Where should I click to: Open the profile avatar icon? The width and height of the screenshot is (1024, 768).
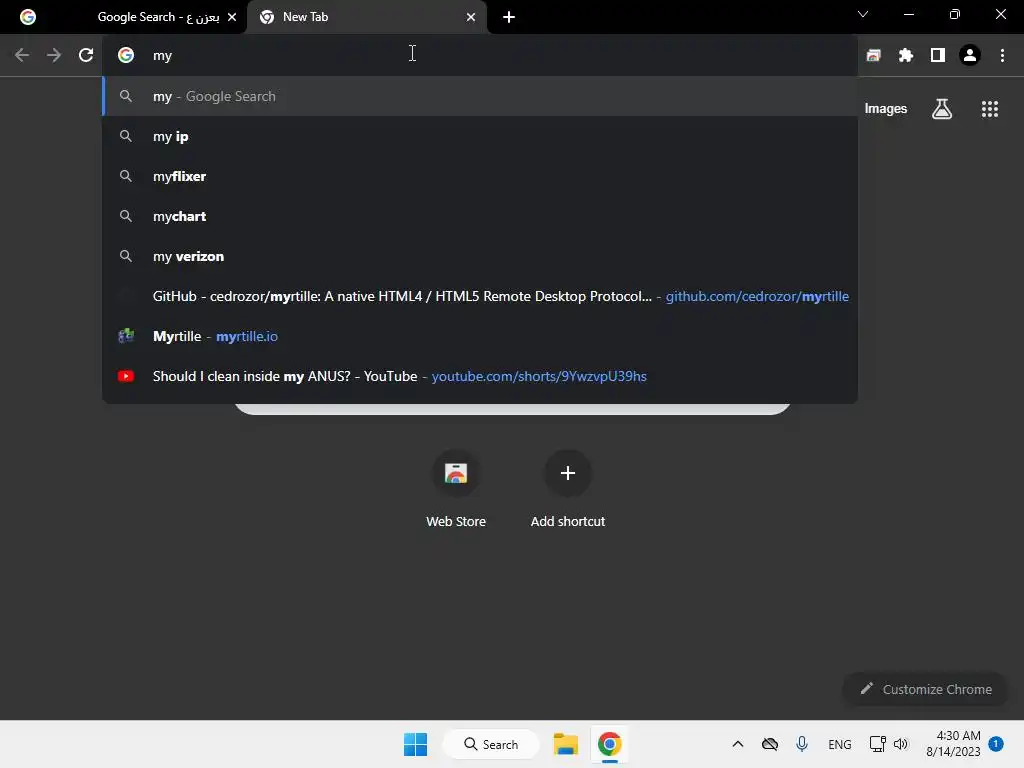(970, 56)
